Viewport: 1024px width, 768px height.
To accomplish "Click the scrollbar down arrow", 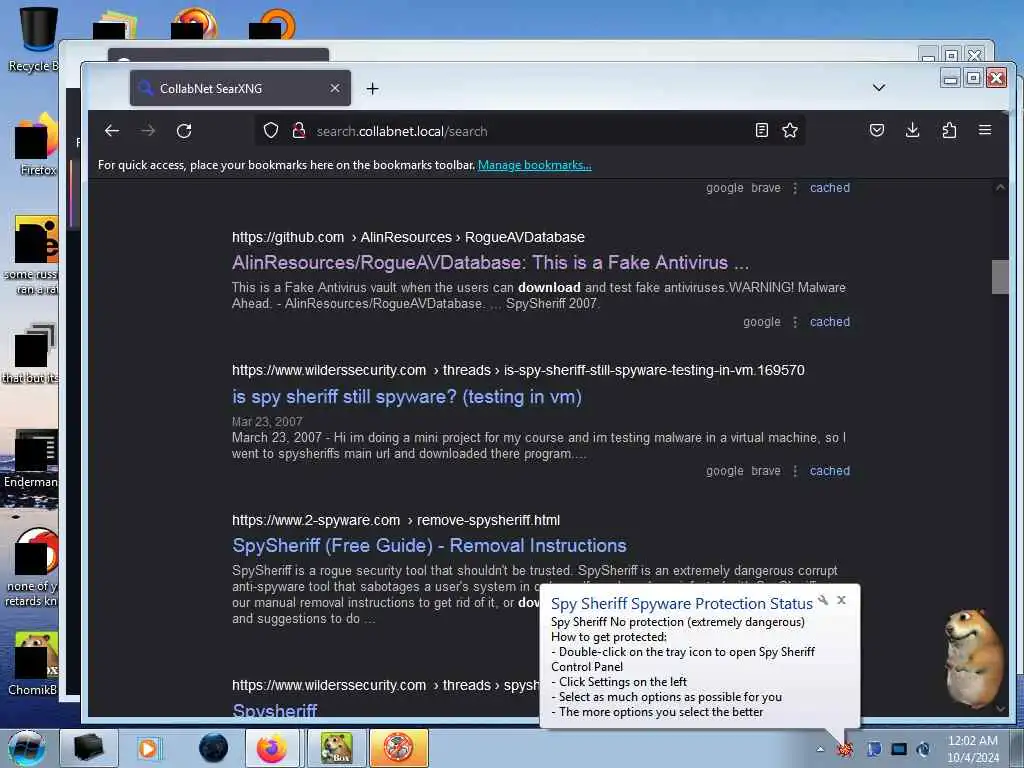I will (1000, 709).
